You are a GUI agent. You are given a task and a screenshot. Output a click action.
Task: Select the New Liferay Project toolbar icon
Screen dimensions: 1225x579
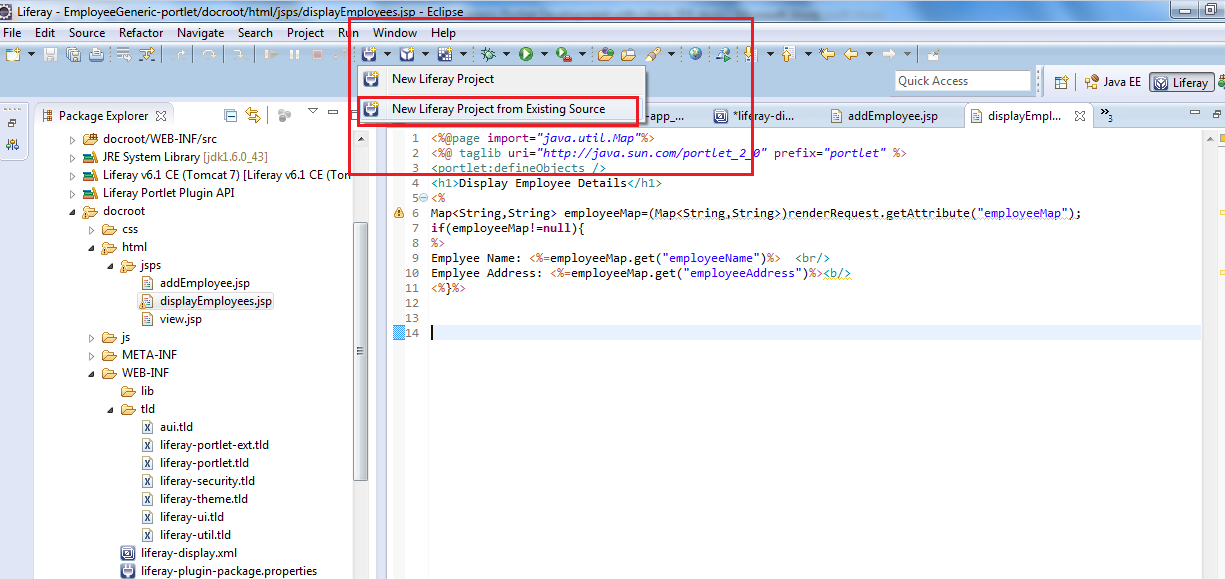click(x=371, y=53)
